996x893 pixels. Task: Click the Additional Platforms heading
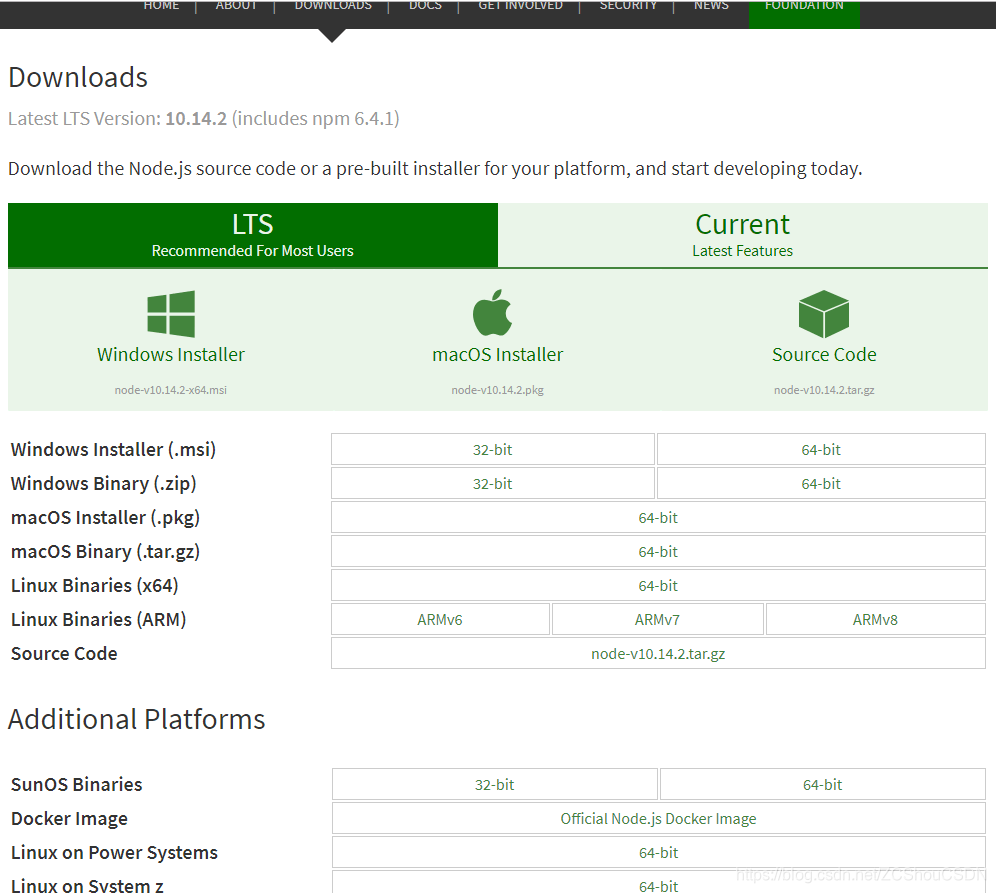coord(137,720)
